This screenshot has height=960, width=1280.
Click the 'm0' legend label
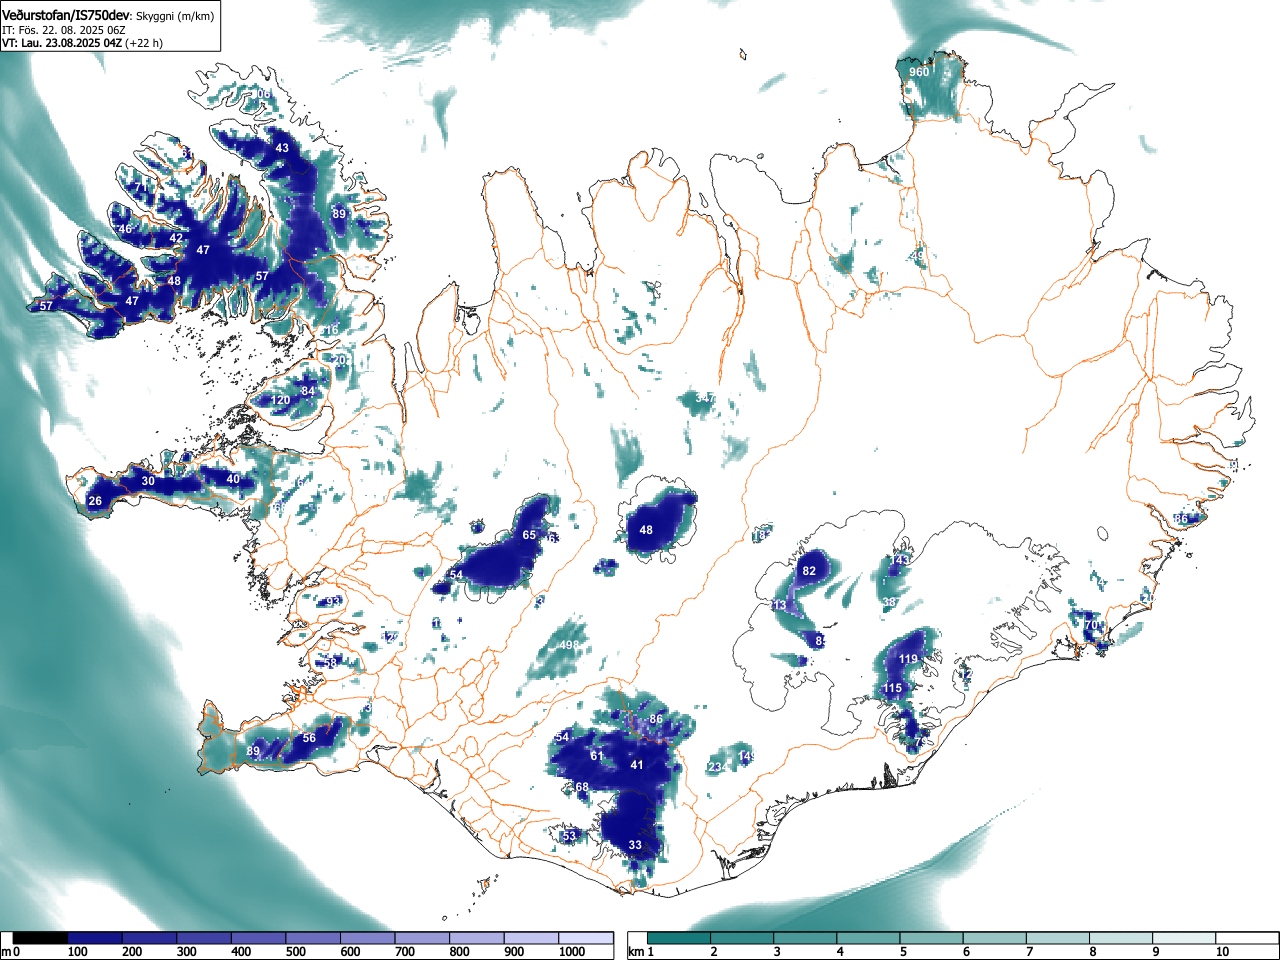tap(11, 952)
